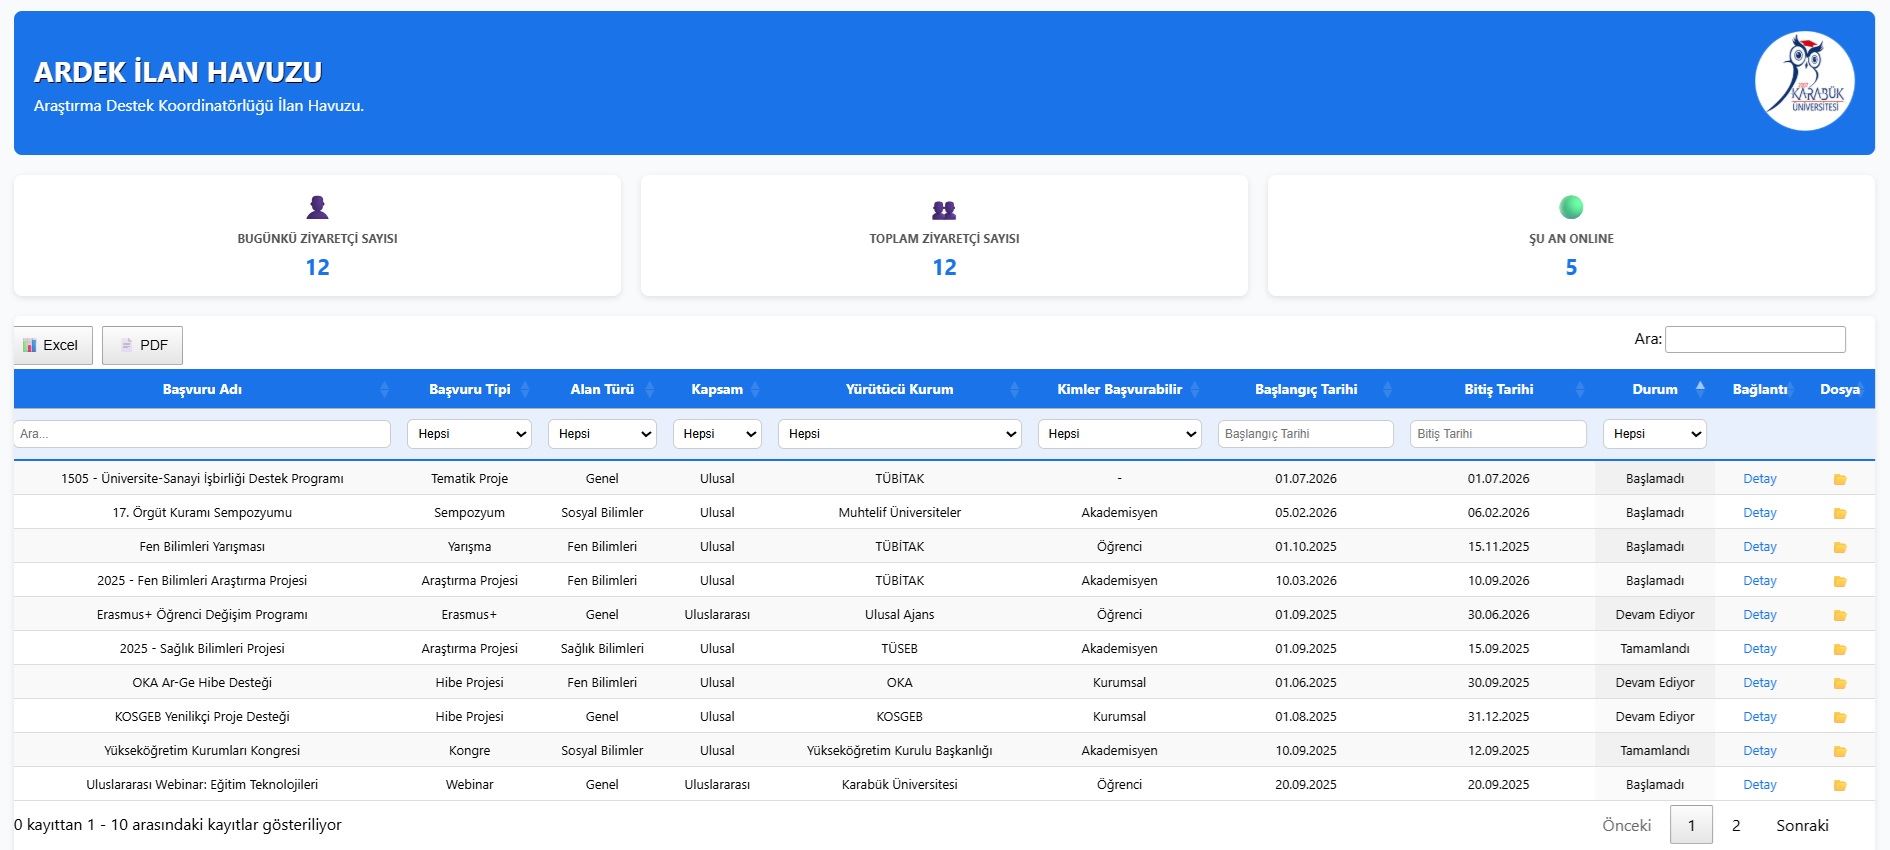1890x850 pixels.
Task: Click the today's visitor person icon
Action: (x=317, y=207)
